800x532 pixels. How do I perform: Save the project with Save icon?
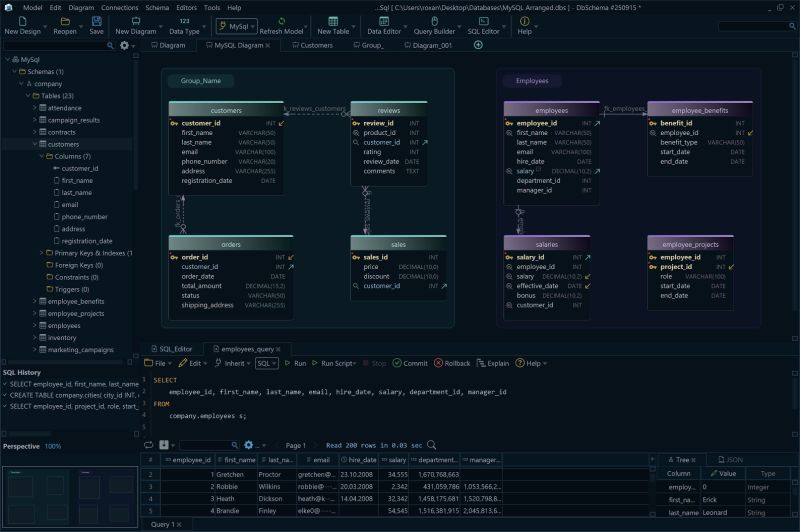[96, 21]
